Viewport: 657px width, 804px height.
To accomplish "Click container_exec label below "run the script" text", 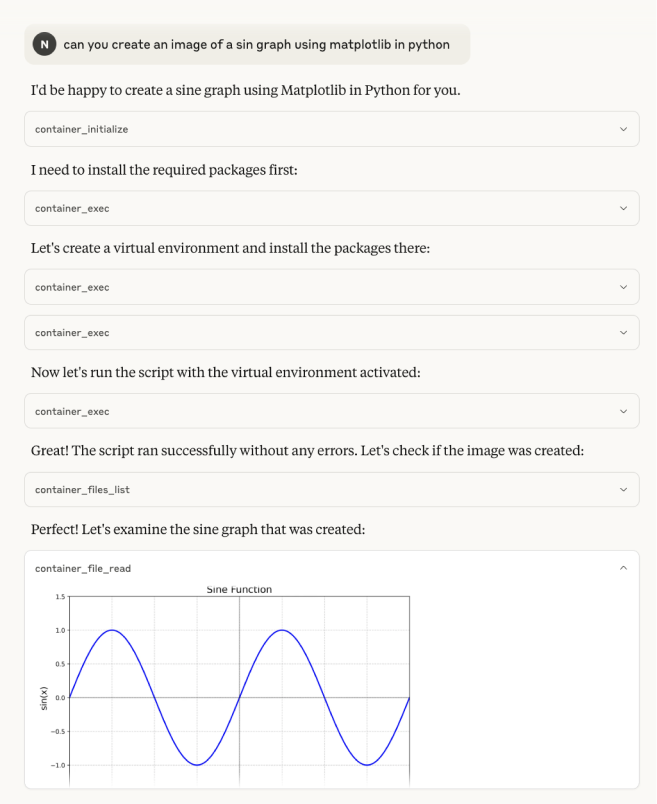I will pyautogui.click(x=72, y=411).
